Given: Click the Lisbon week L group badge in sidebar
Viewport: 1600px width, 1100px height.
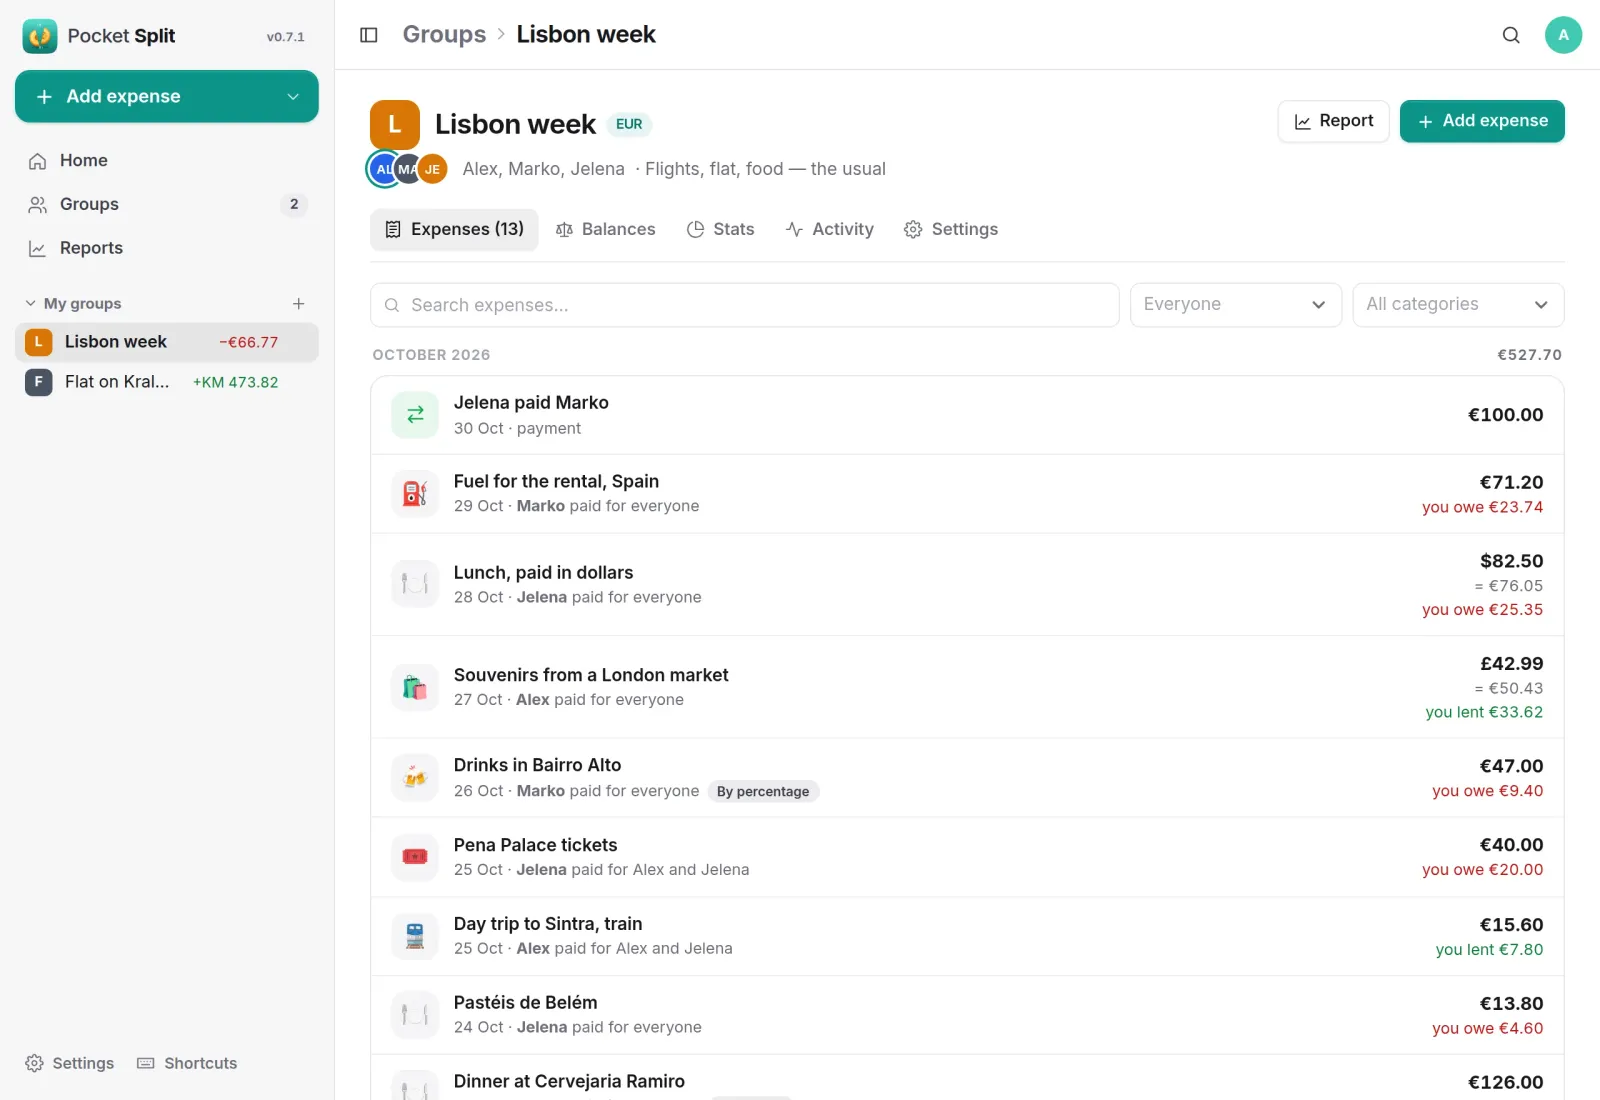Looking at the screenshot, I should tap(38, 342).
